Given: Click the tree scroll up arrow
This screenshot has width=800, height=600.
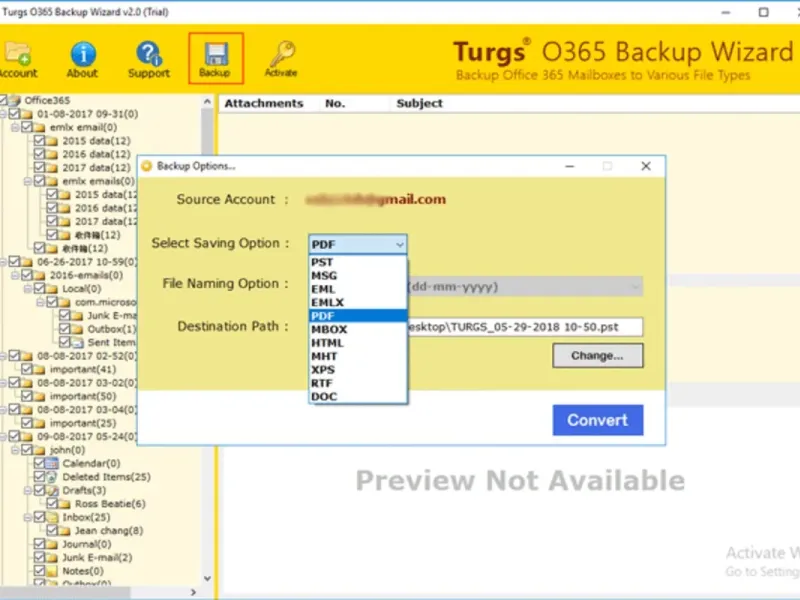Looking at the screenshot, I should click(207, 102).
